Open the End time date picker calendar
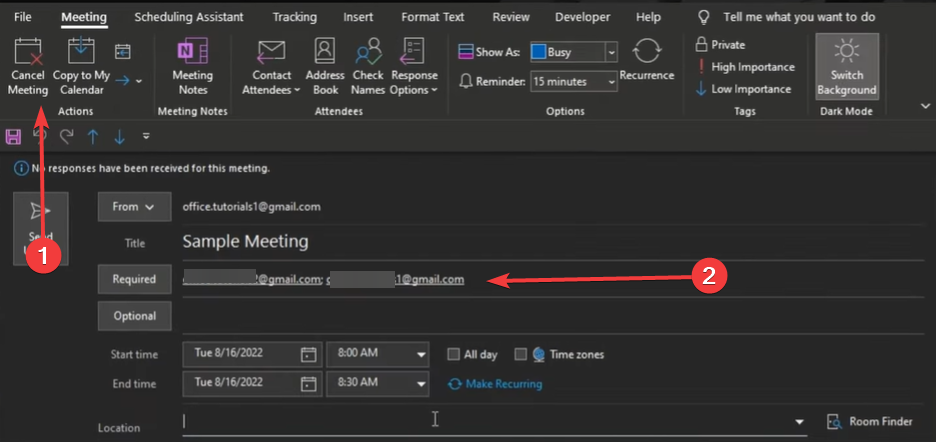The height and width of the screenshot is (442, 936). tap(308, 383)
